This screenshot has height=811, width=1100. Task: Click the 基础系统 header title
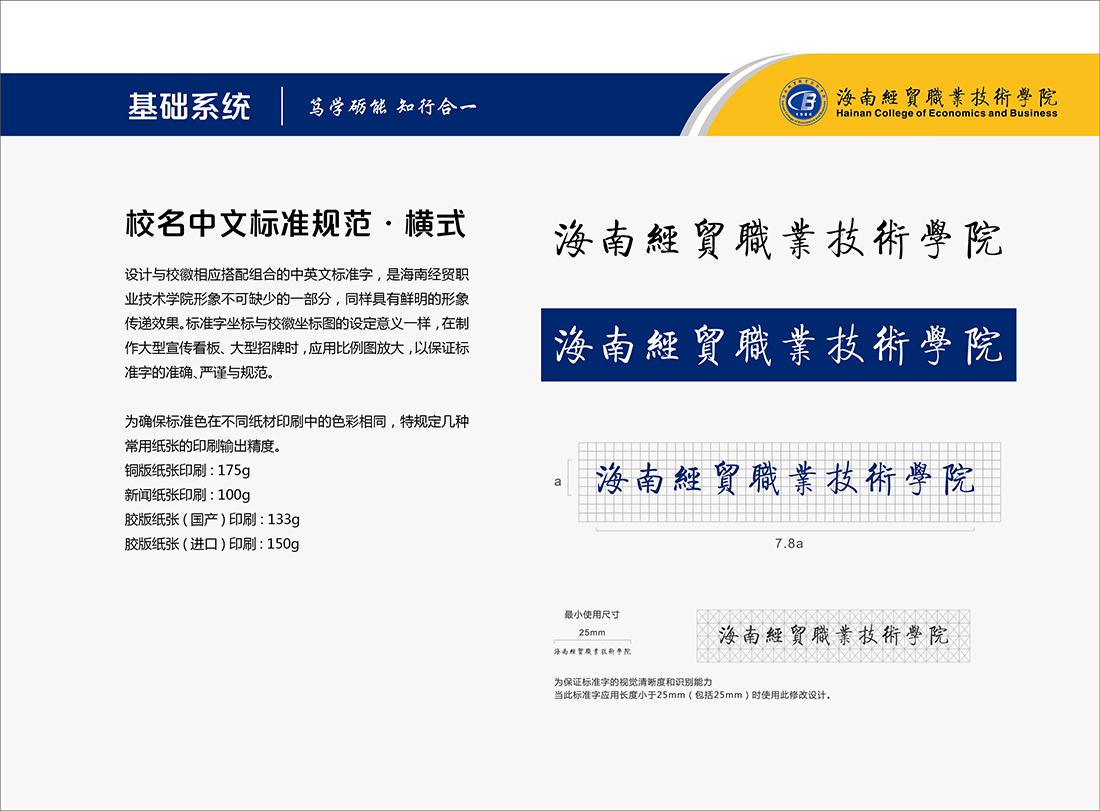pyautogui.click(x=189, y=106)
